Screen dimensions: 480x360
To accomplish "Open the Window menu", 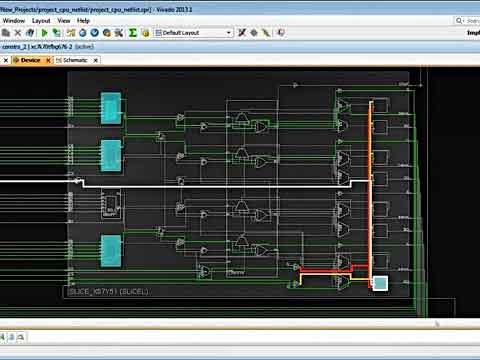I will coord(14,21).
